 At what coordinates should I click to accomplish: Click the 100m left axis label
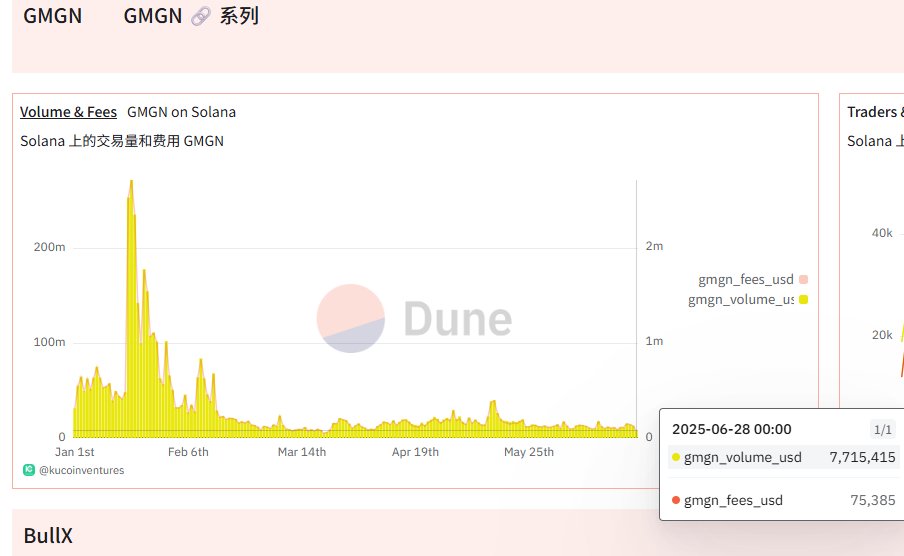pos(50,342)
